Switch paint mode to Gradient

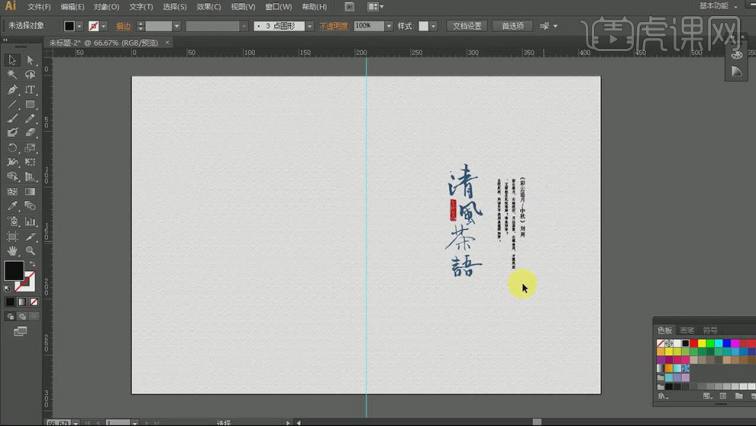coord(22,301)
